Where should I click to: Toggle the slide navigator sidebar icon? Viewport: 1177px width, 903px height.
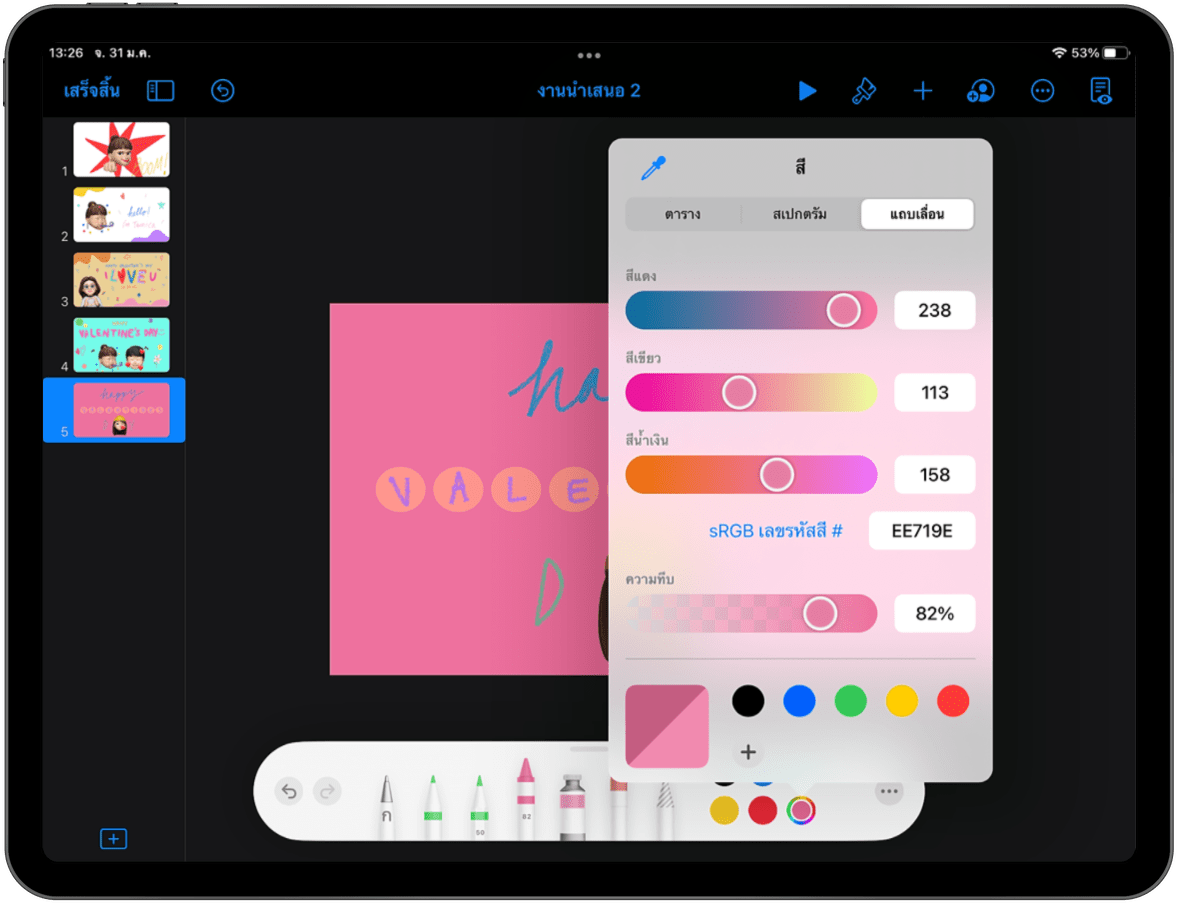pos(160,91)
